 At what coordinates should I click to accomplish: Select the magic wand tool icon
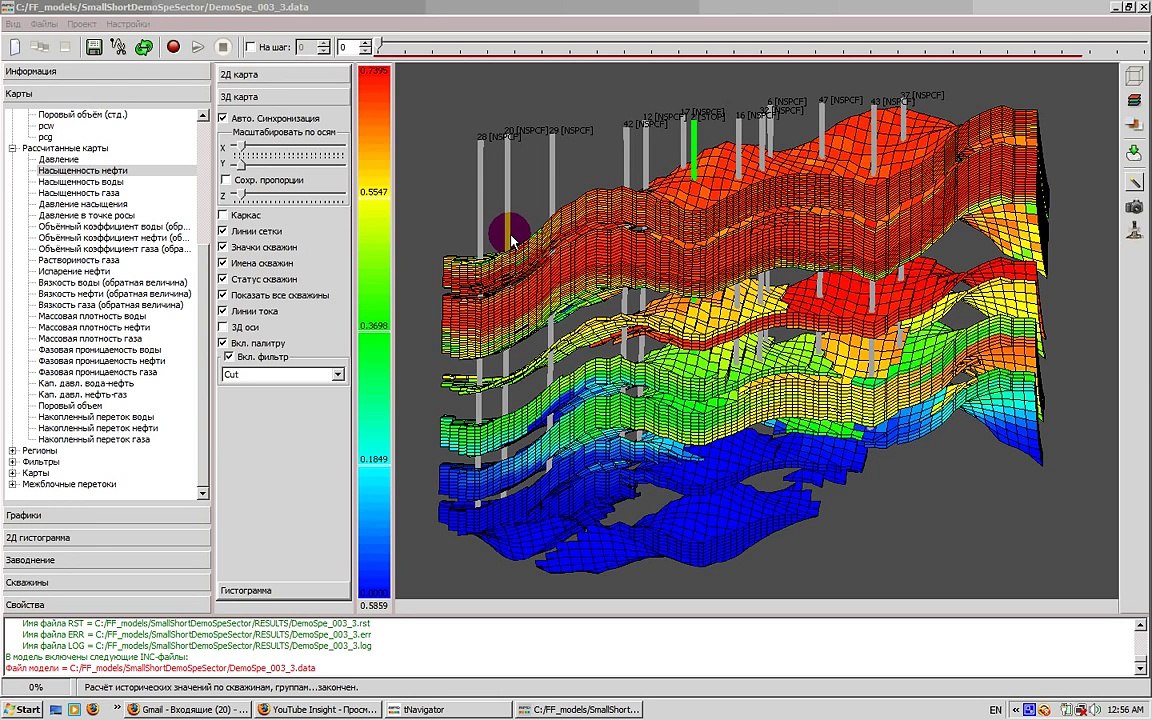tap(1134, 182)
